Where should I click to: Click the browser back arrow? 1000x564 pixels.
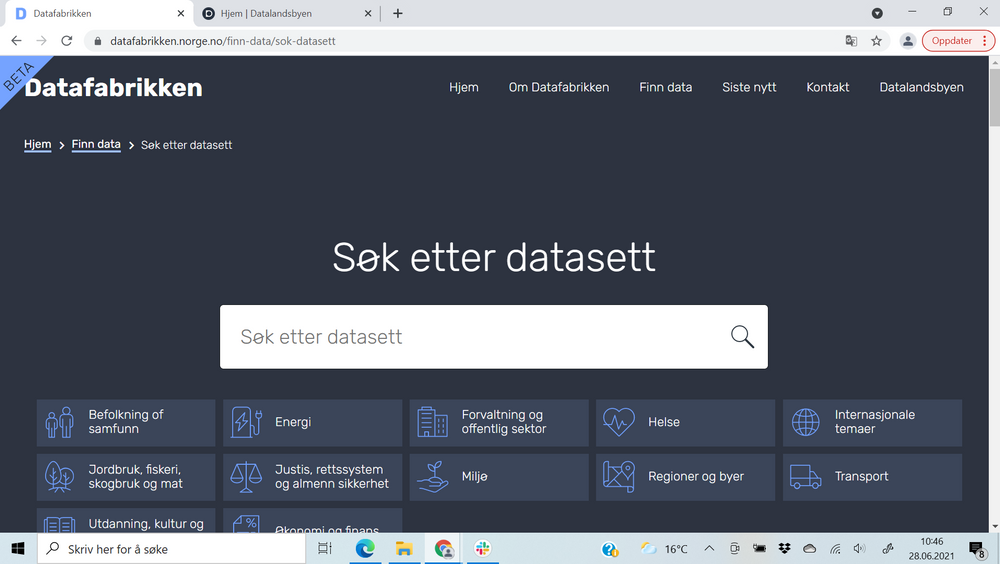click(x=17, y=41)
